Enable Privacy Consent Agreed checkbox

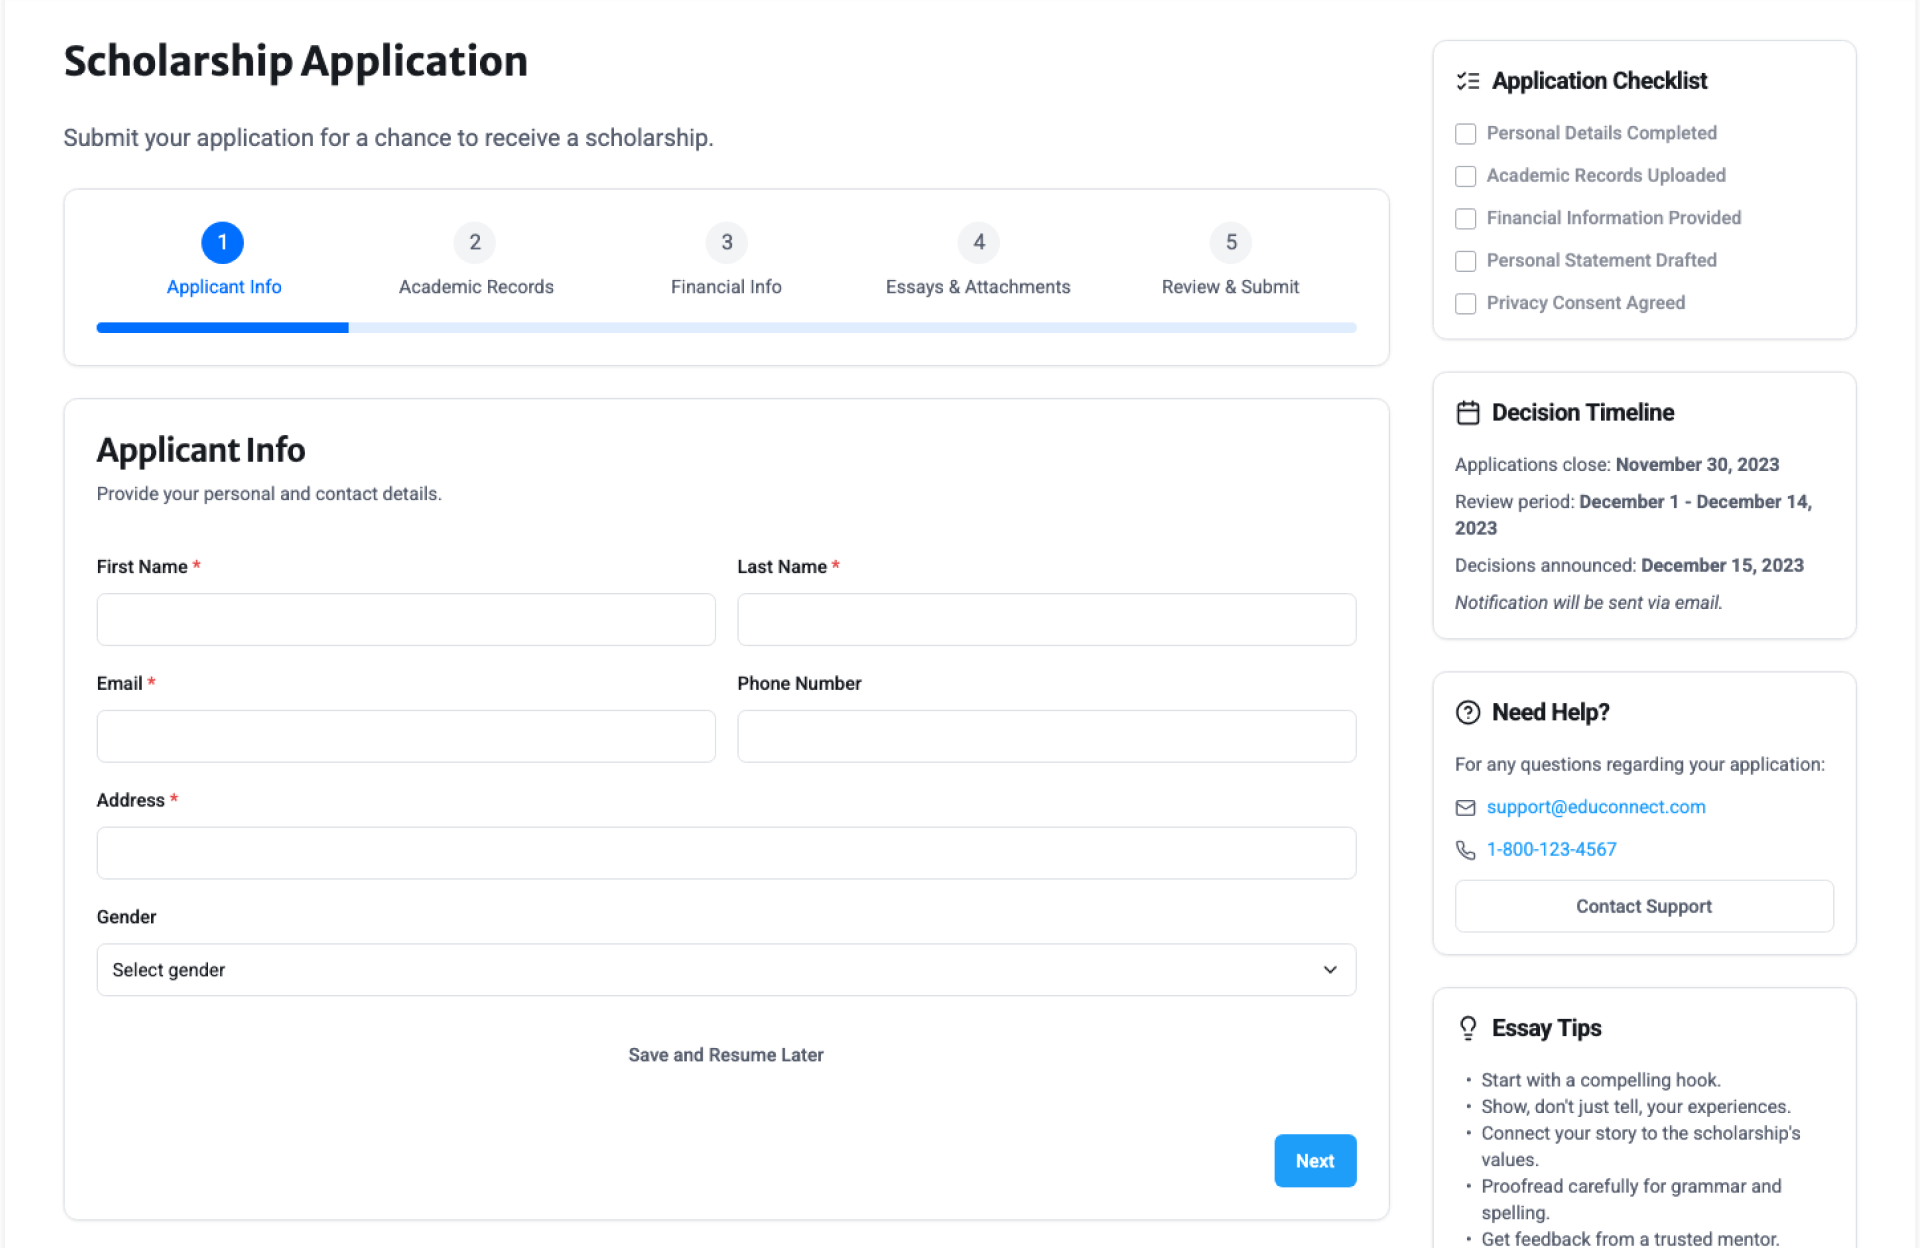pyautogui.click(x=1465, y=303)
